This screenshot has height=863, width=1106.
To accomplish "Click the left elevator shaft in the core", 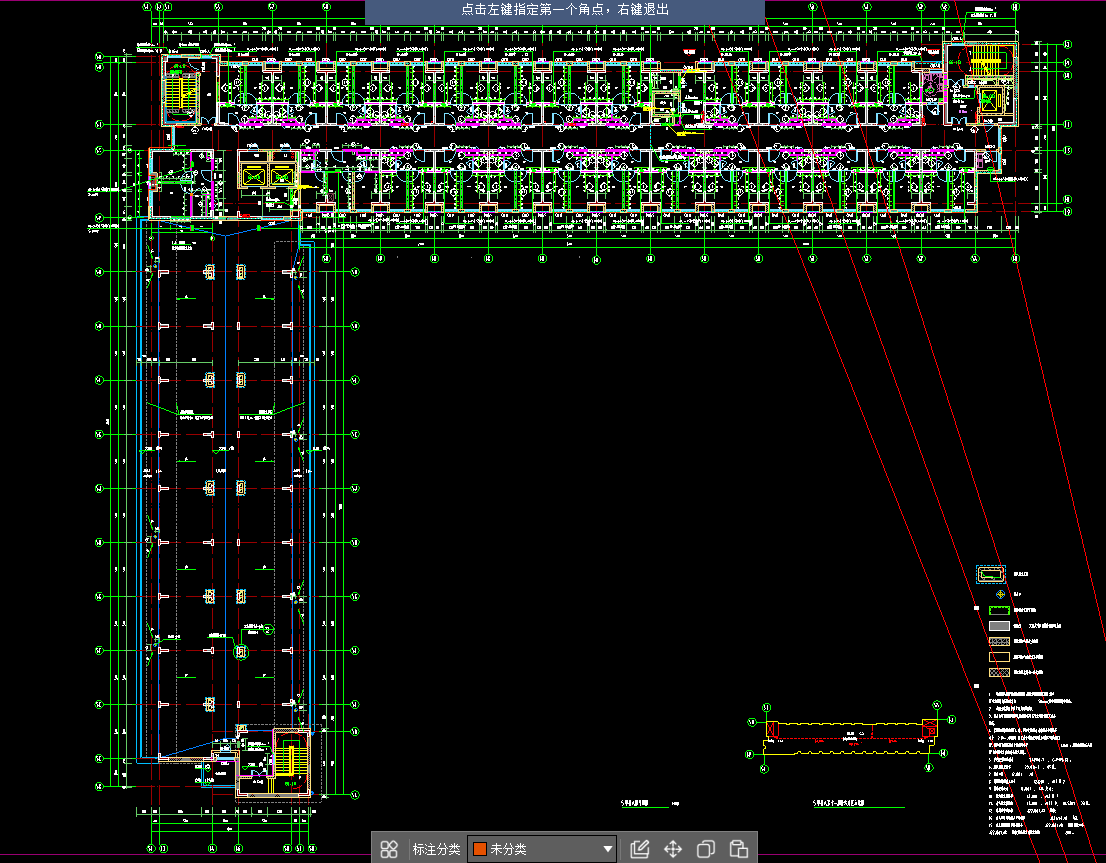I will coord(253,177).
